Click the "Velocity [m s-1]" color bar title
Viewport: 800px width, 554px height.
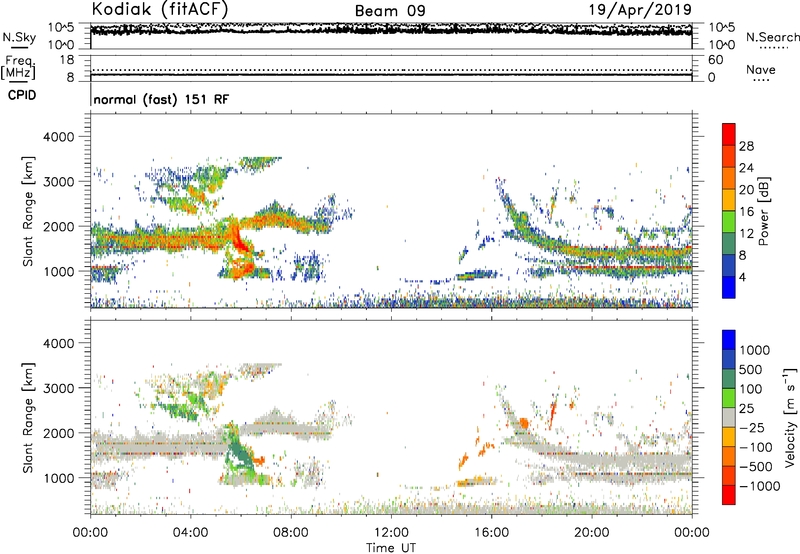pos(790,417)
